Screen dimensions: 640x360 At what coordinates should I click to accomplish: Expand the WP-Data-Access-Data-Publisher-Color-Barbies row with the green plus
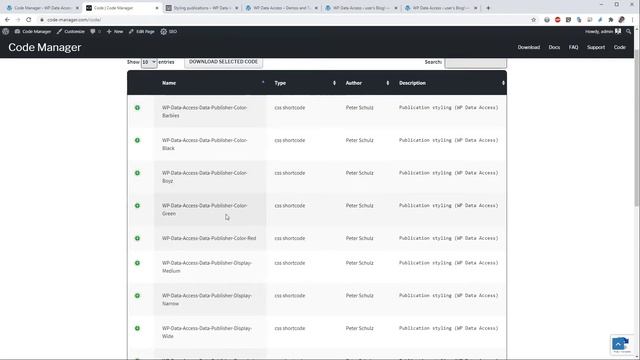[137, 108]
